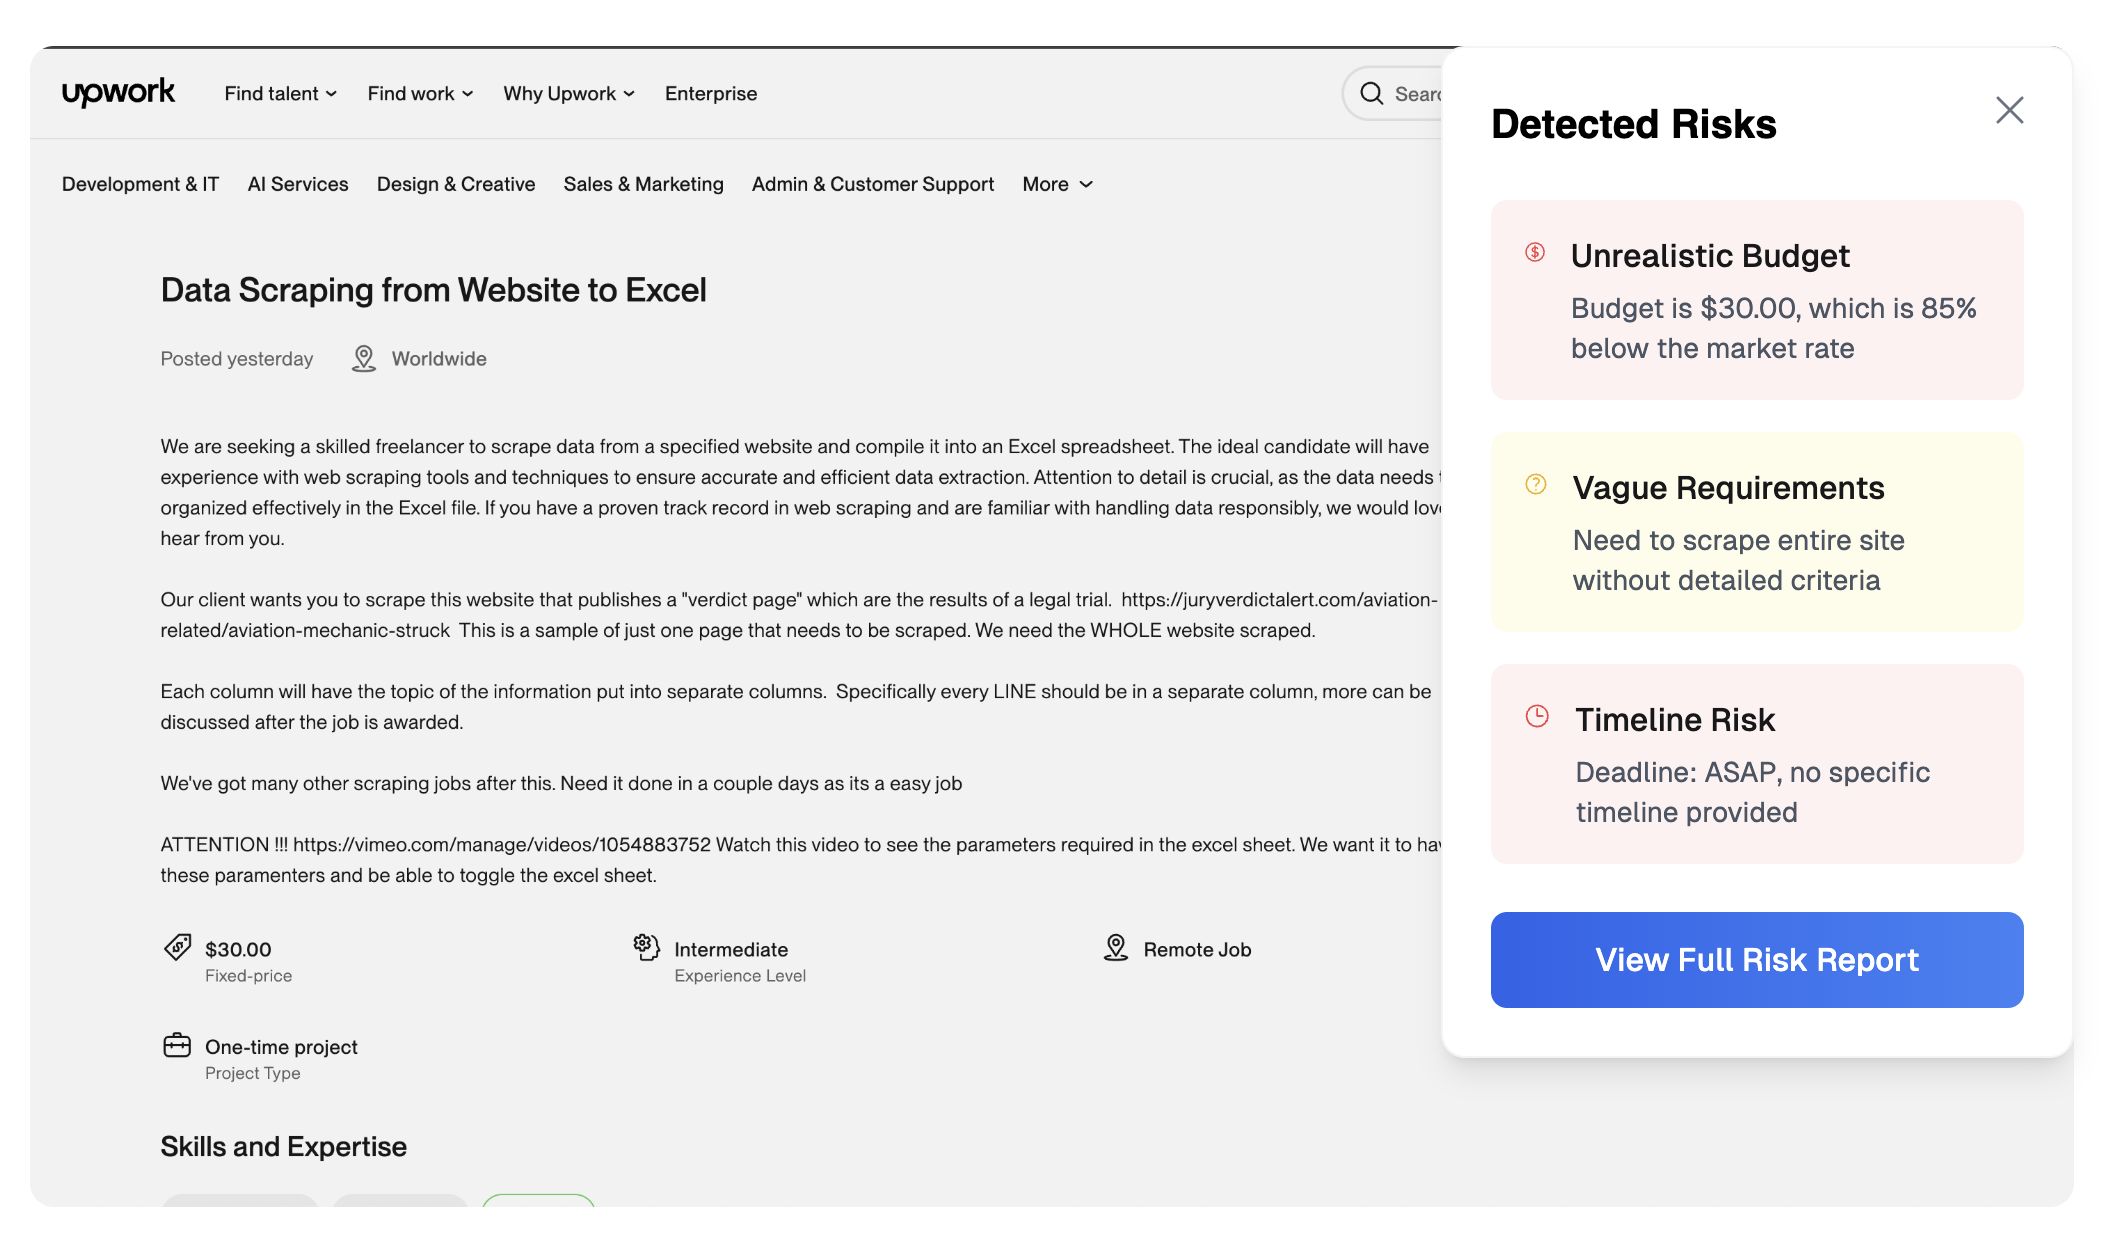Screen dimensions: 2118x1254
Task: Click the price tag icon next to $30.00
Action: pyautogui.click(x=178, y=947)
